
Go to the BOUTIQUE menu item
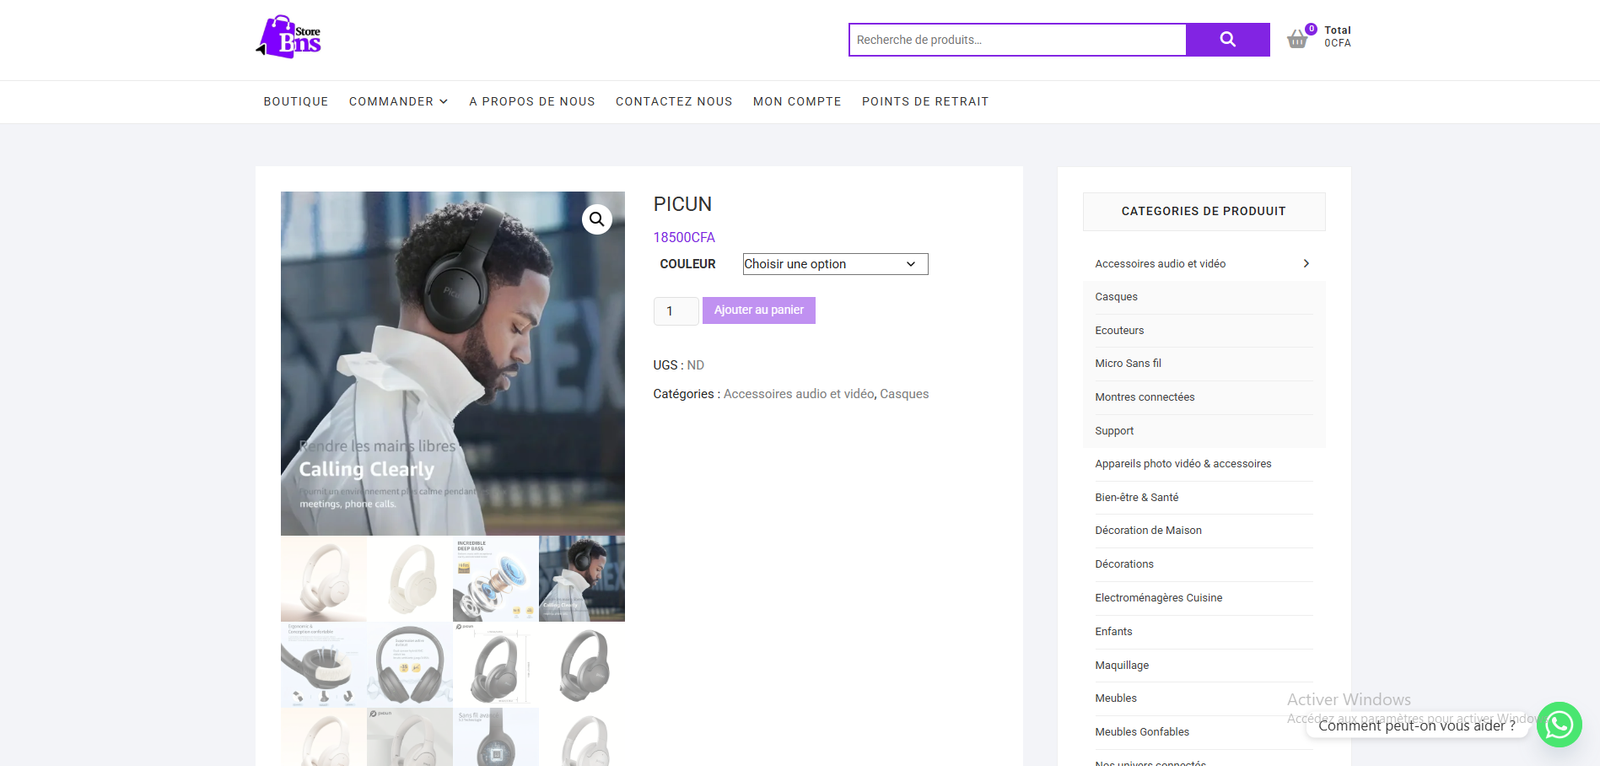(296, 102)
